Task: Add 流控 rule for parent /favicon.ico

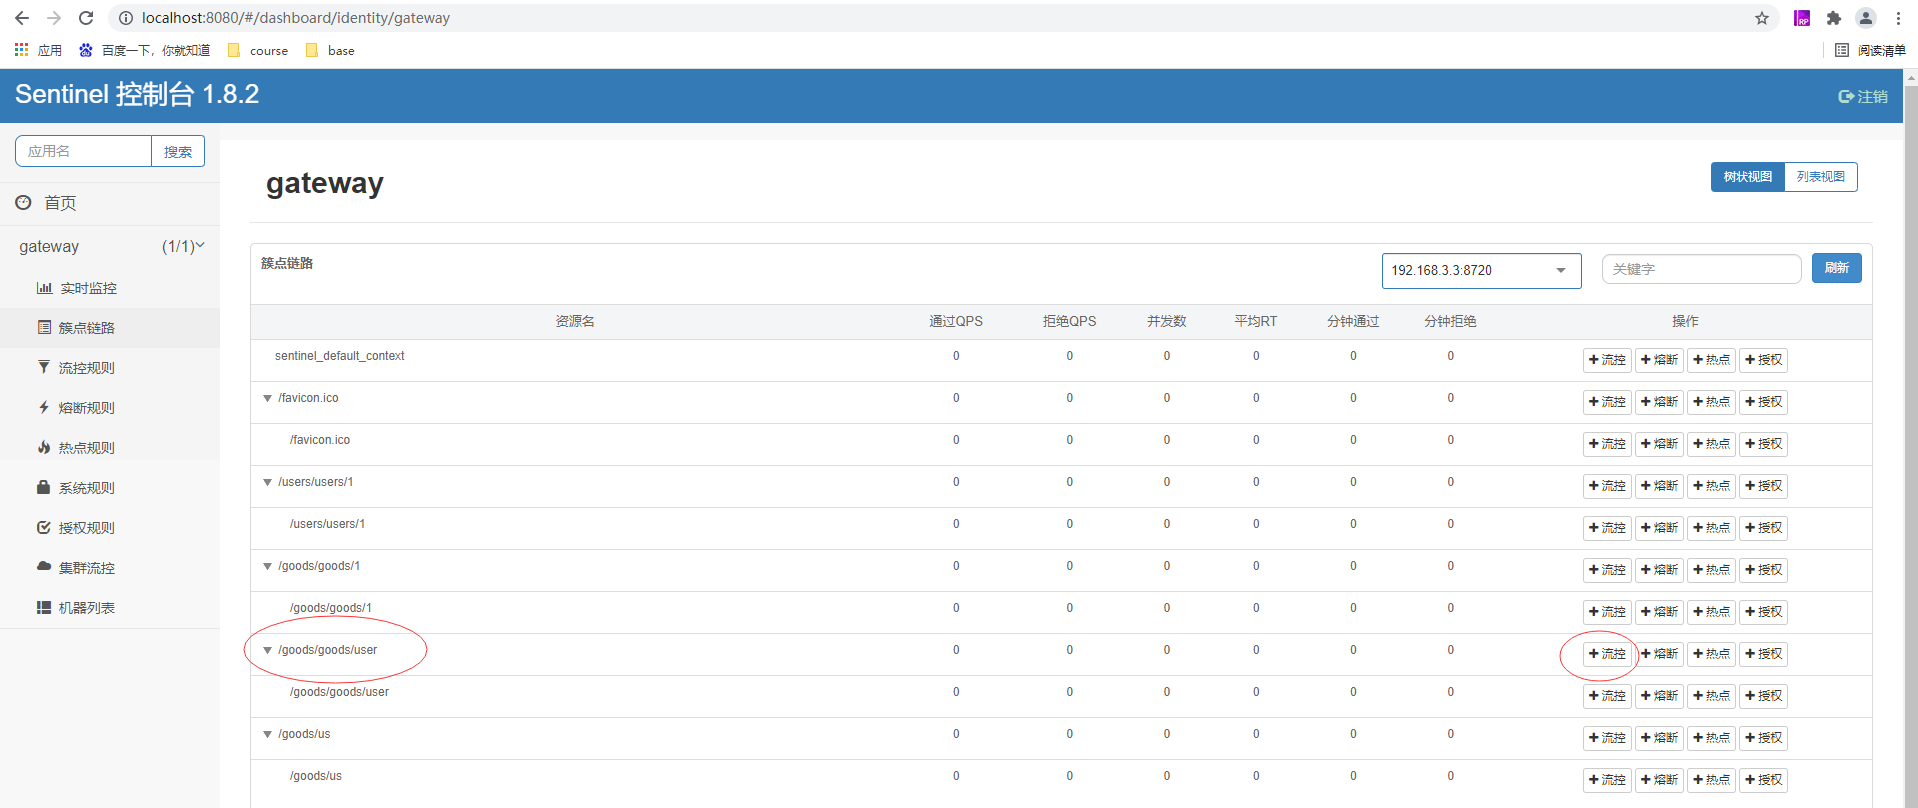Action: click(1607, 402)
